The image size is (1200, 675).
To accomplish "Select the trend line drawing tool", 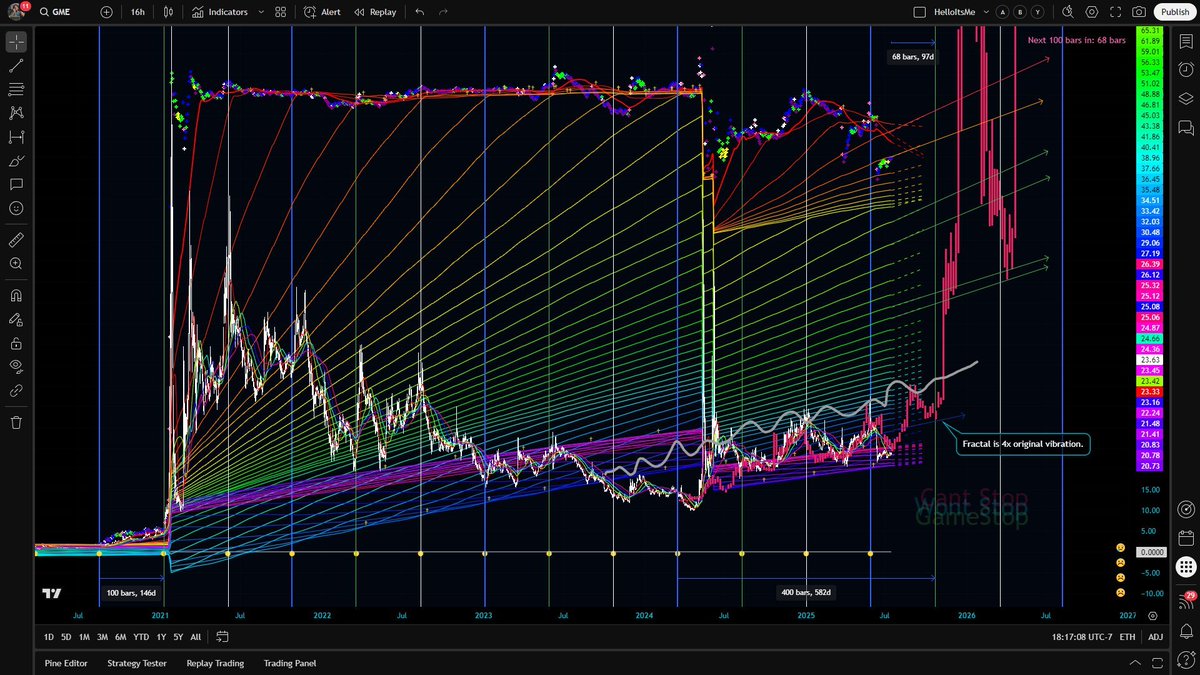I will (x=16, y=65).
